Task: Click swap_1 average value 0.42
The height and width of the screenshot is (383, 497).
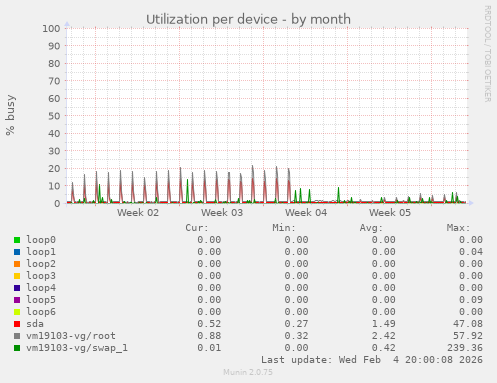Action: [x=383, y=348]
